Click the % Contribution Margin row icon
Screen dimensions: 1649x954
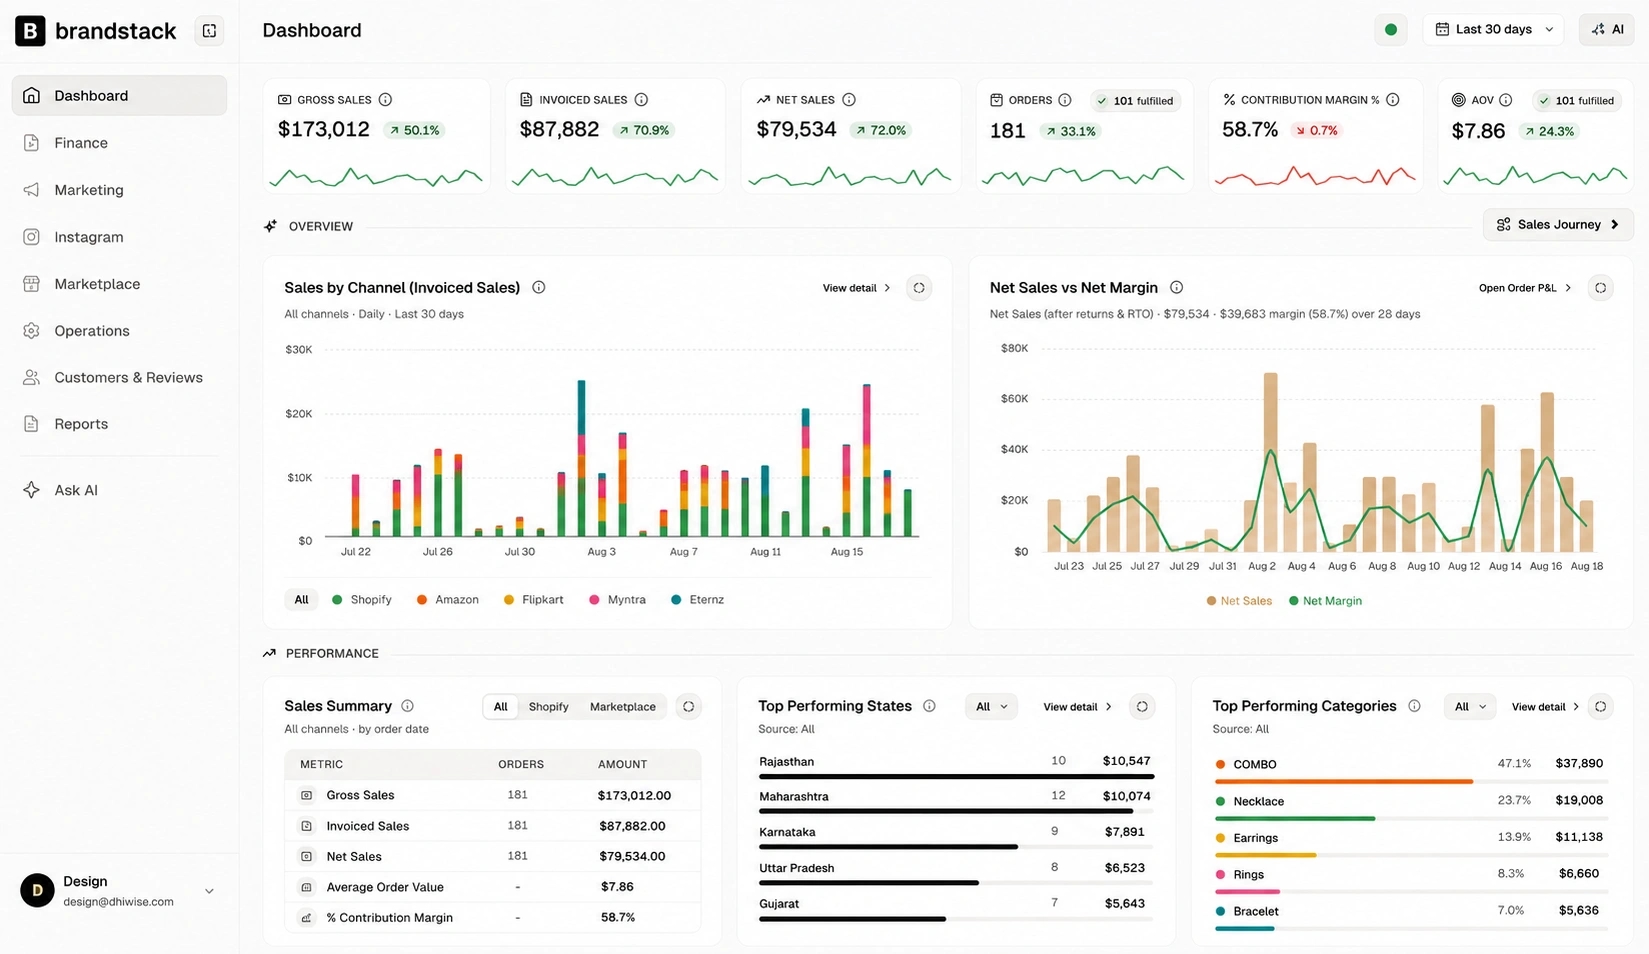coord(306,918)
